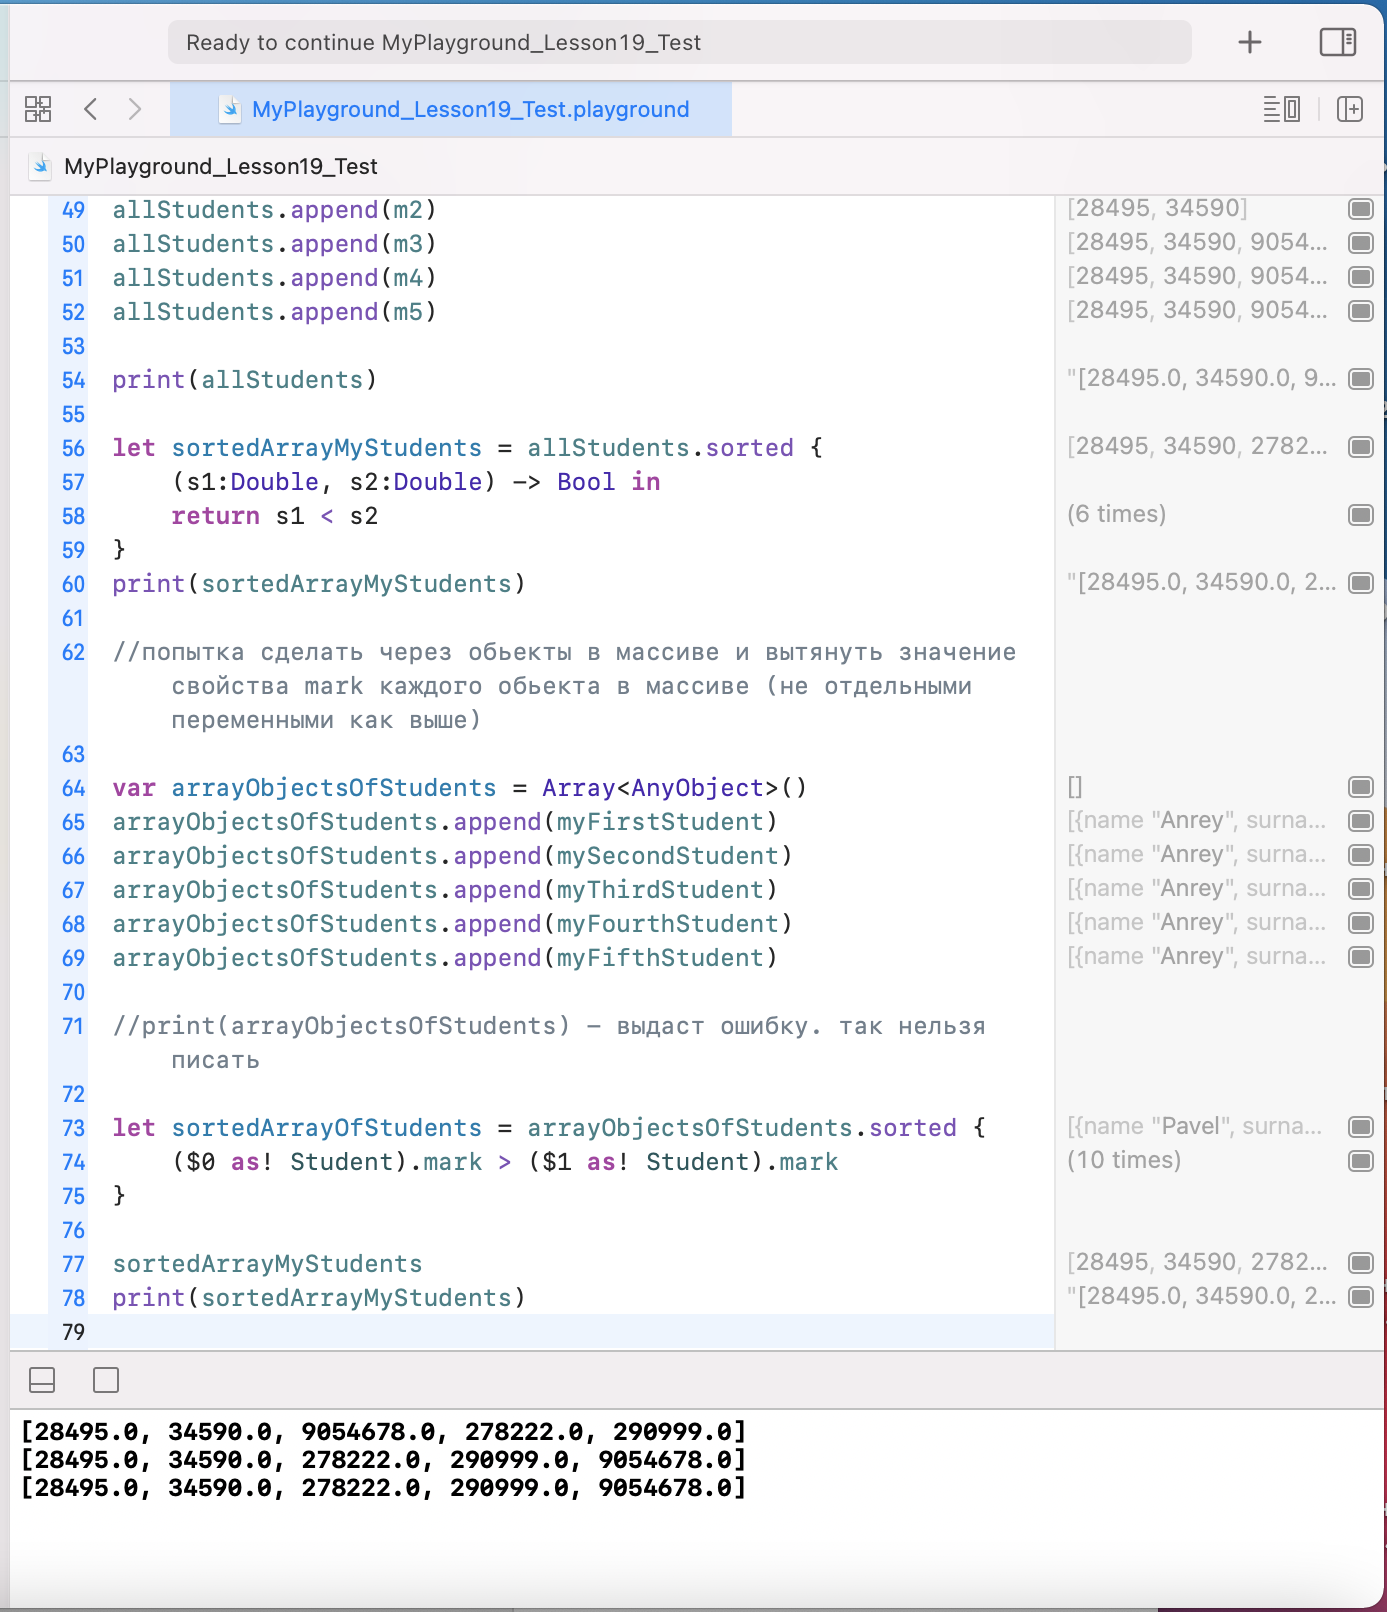The image size is (1387, 1612).
Task: Click the 'Pavel' sorted result text
Action: click(1195, 1126)
